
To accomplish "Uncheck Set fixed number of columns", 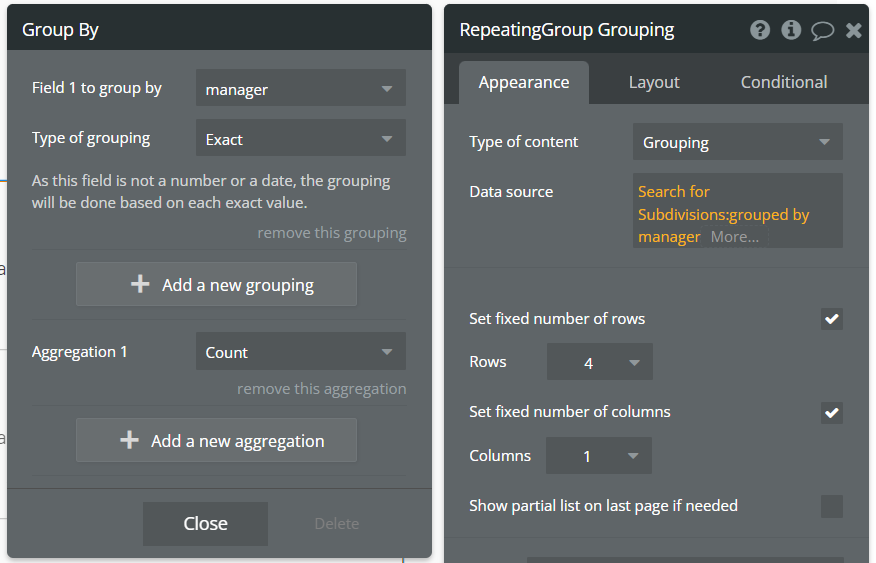I will click(x=831, y=412).
